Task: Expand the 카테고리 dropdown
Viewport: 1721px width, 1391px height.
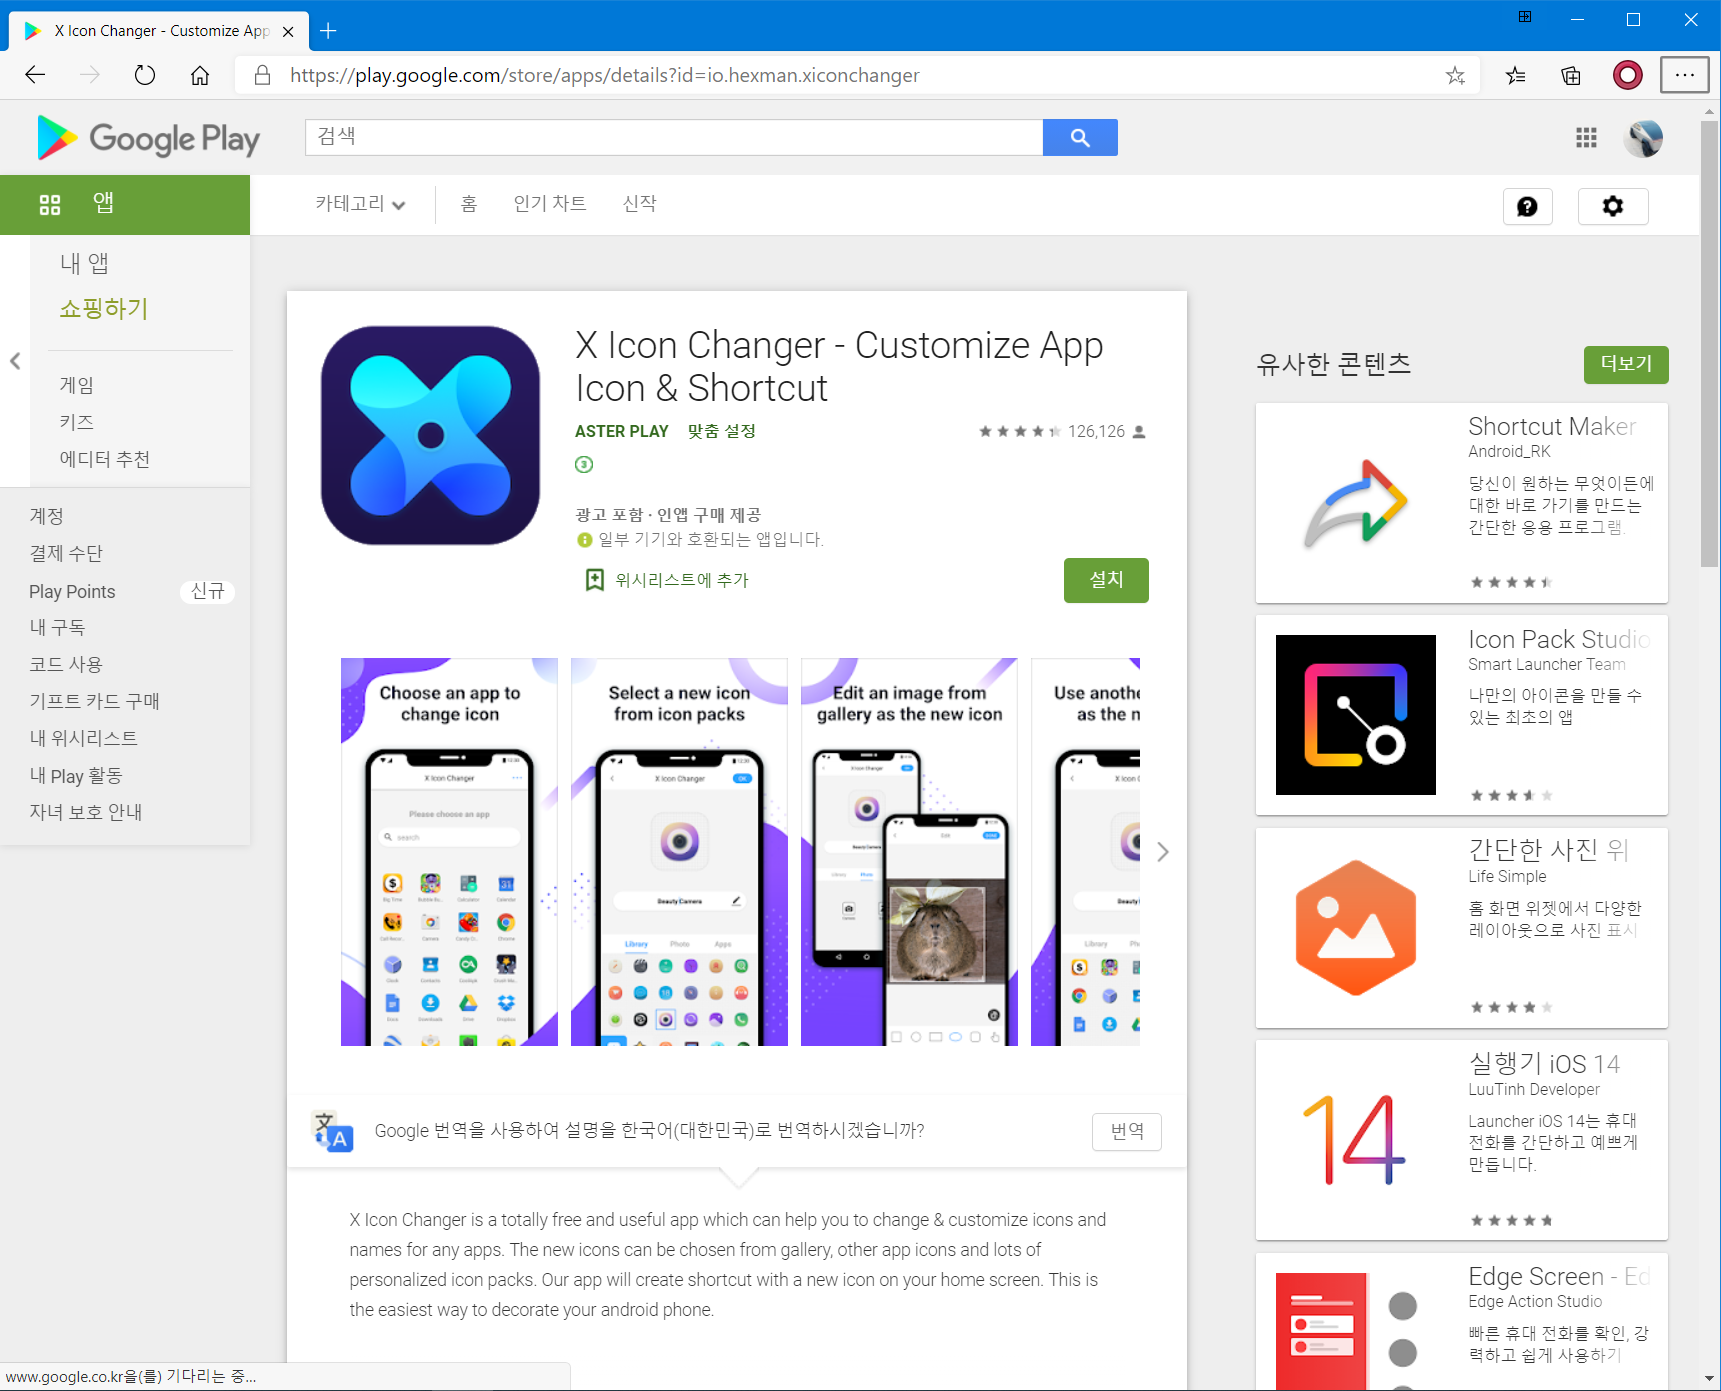Action: 361,204
